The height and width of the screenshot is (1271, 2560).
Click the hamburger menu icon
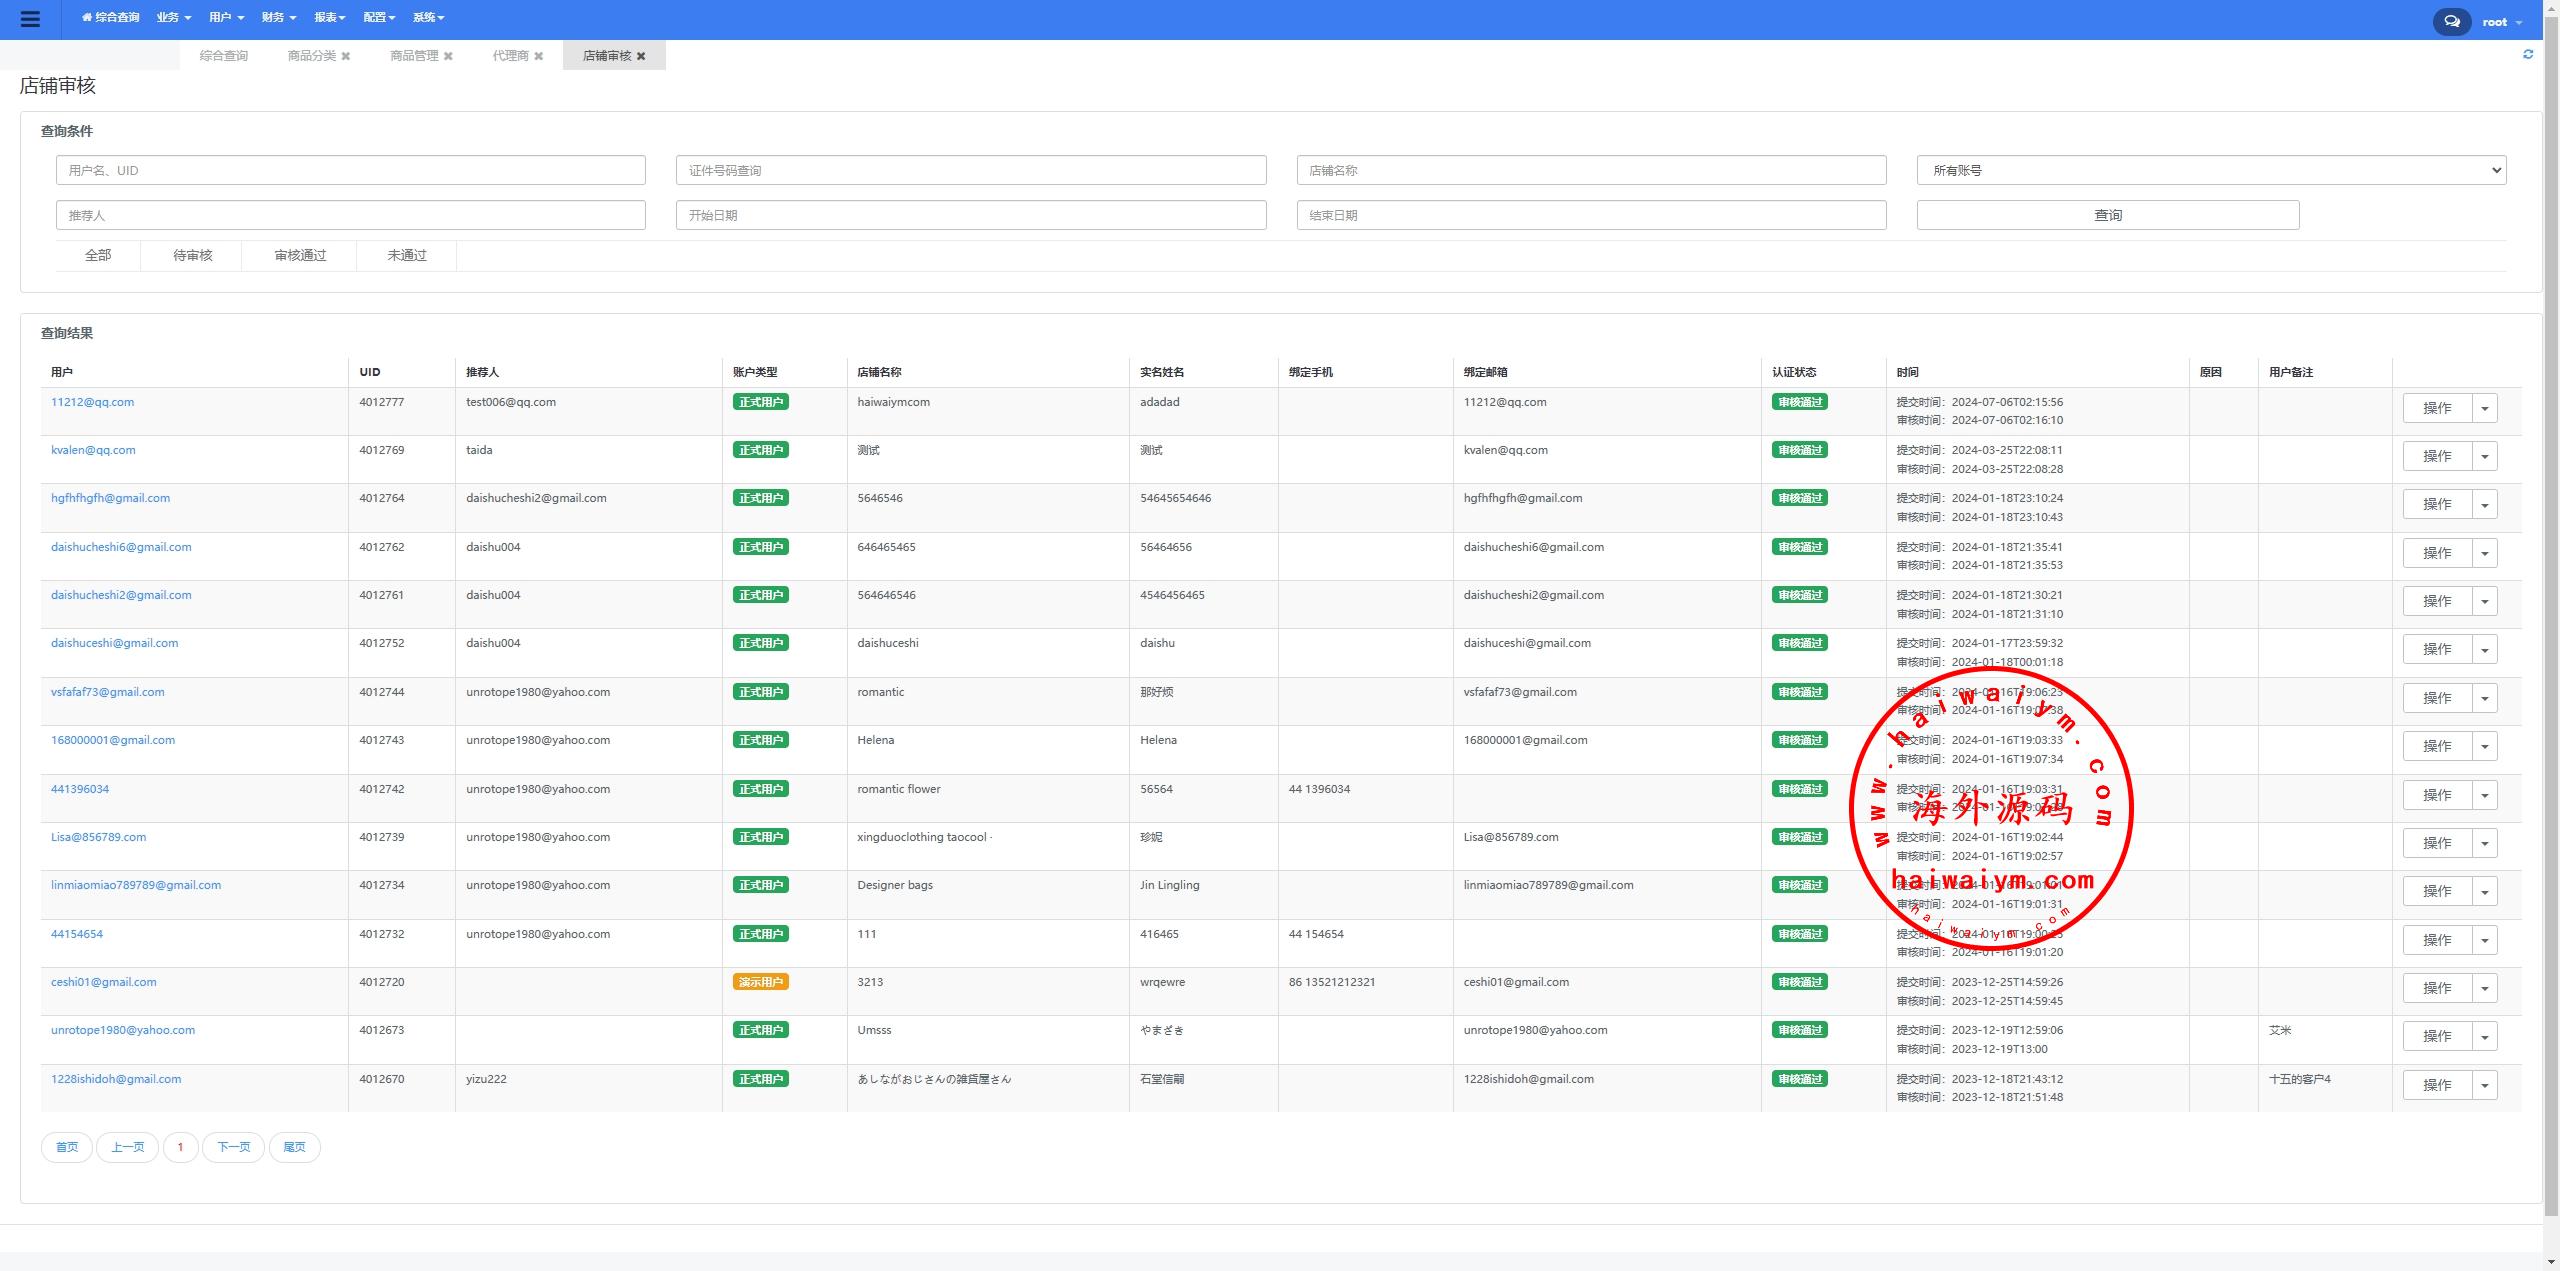[x=30, y=19]
